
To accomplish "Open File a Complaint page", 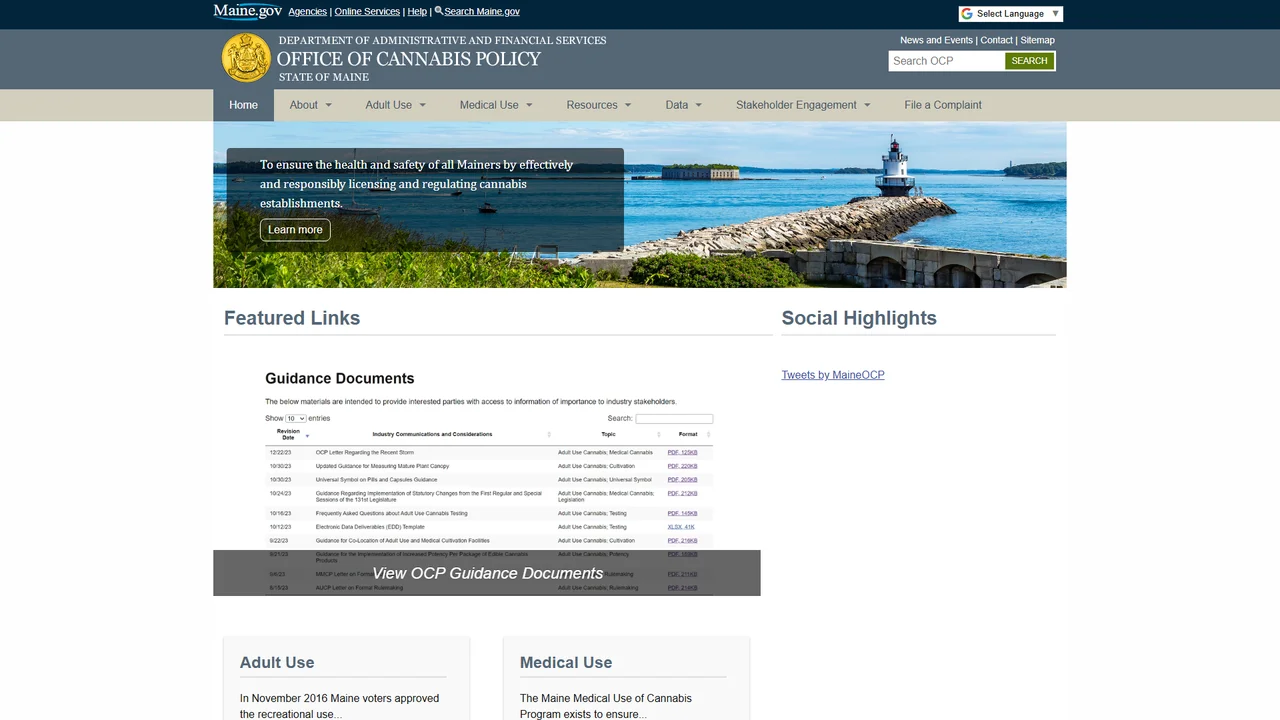I will pyautogui.click(x=943, y=105).
